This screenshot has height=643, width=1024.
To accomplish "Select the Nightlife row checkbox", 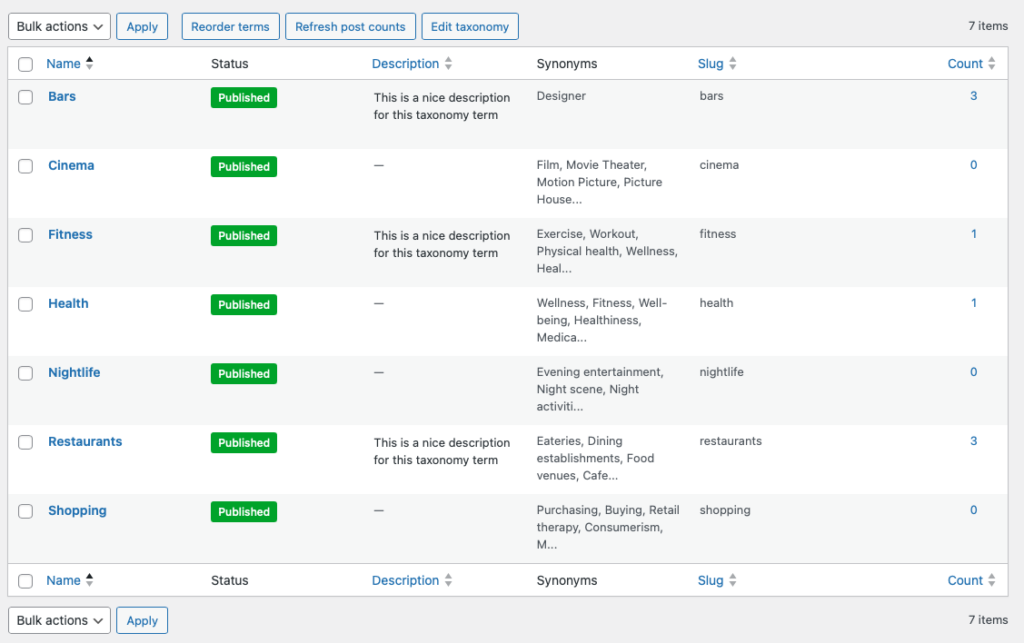I will 26,373.
